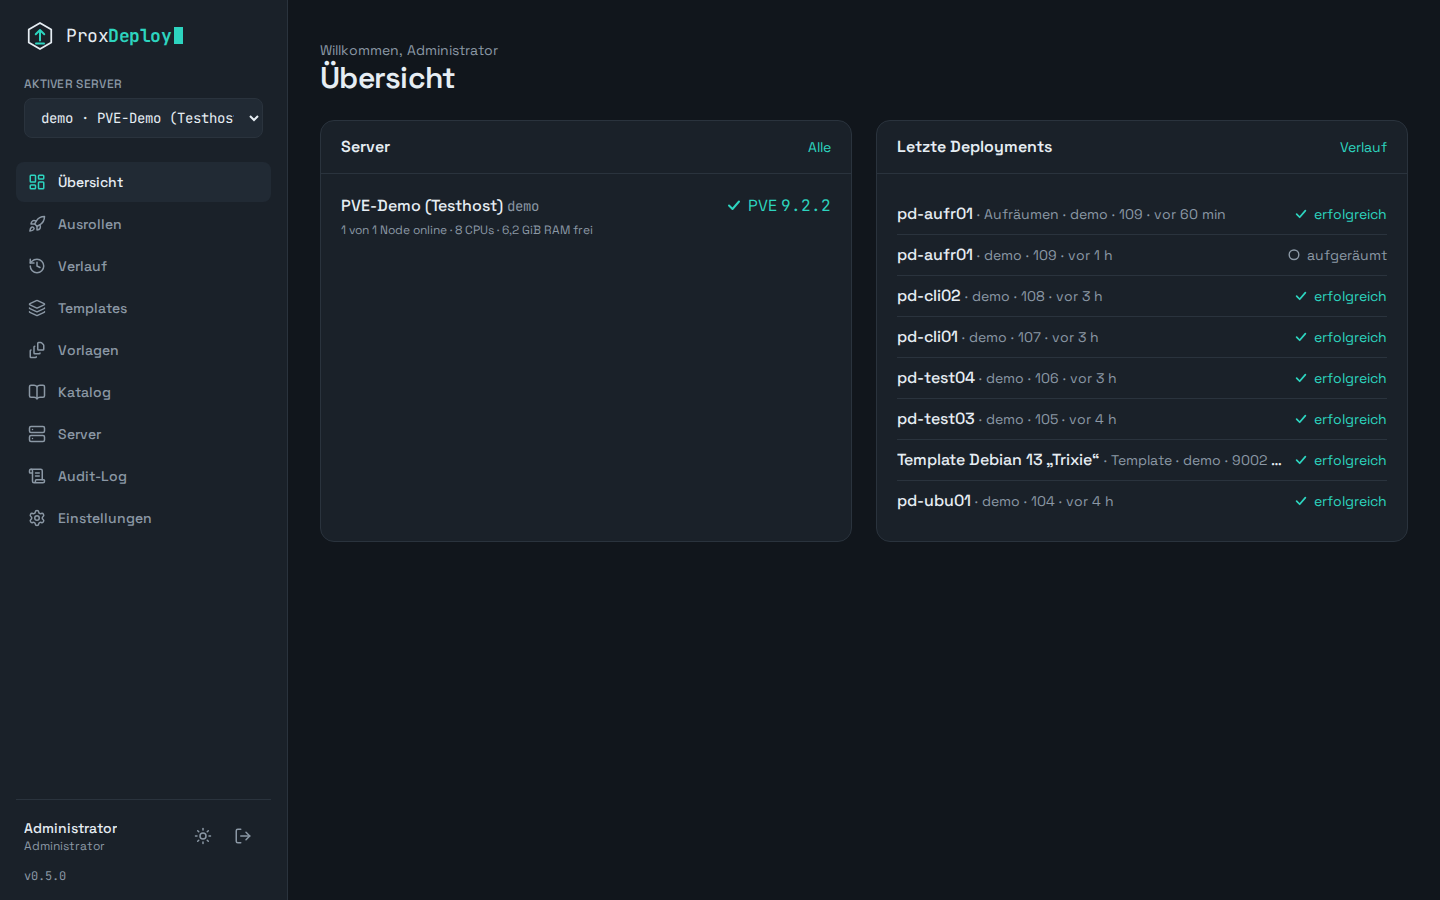Select the pd-ubu01 deployment entry
1440x900 pixels.
coord(1142,501)
